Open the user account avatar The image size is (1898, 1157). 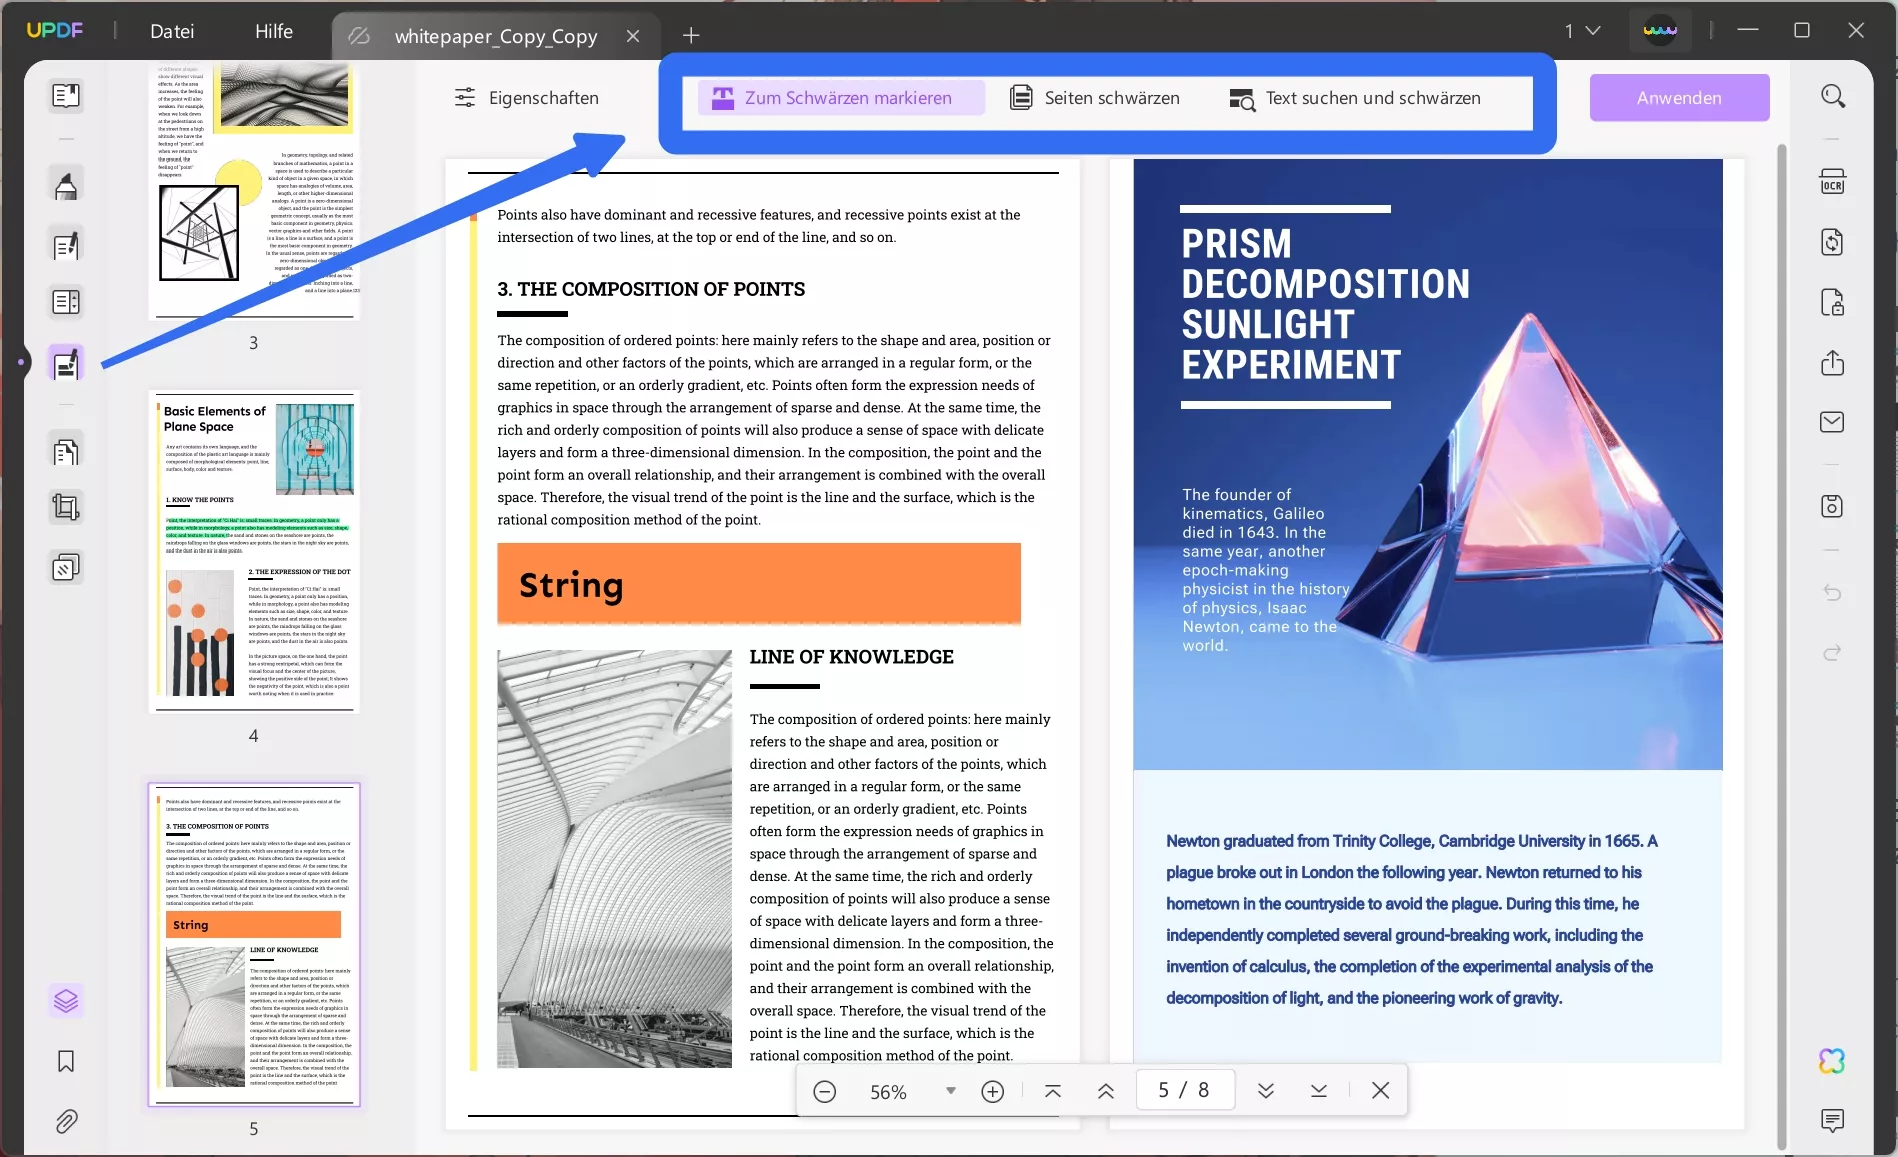tap(1660, 31)
